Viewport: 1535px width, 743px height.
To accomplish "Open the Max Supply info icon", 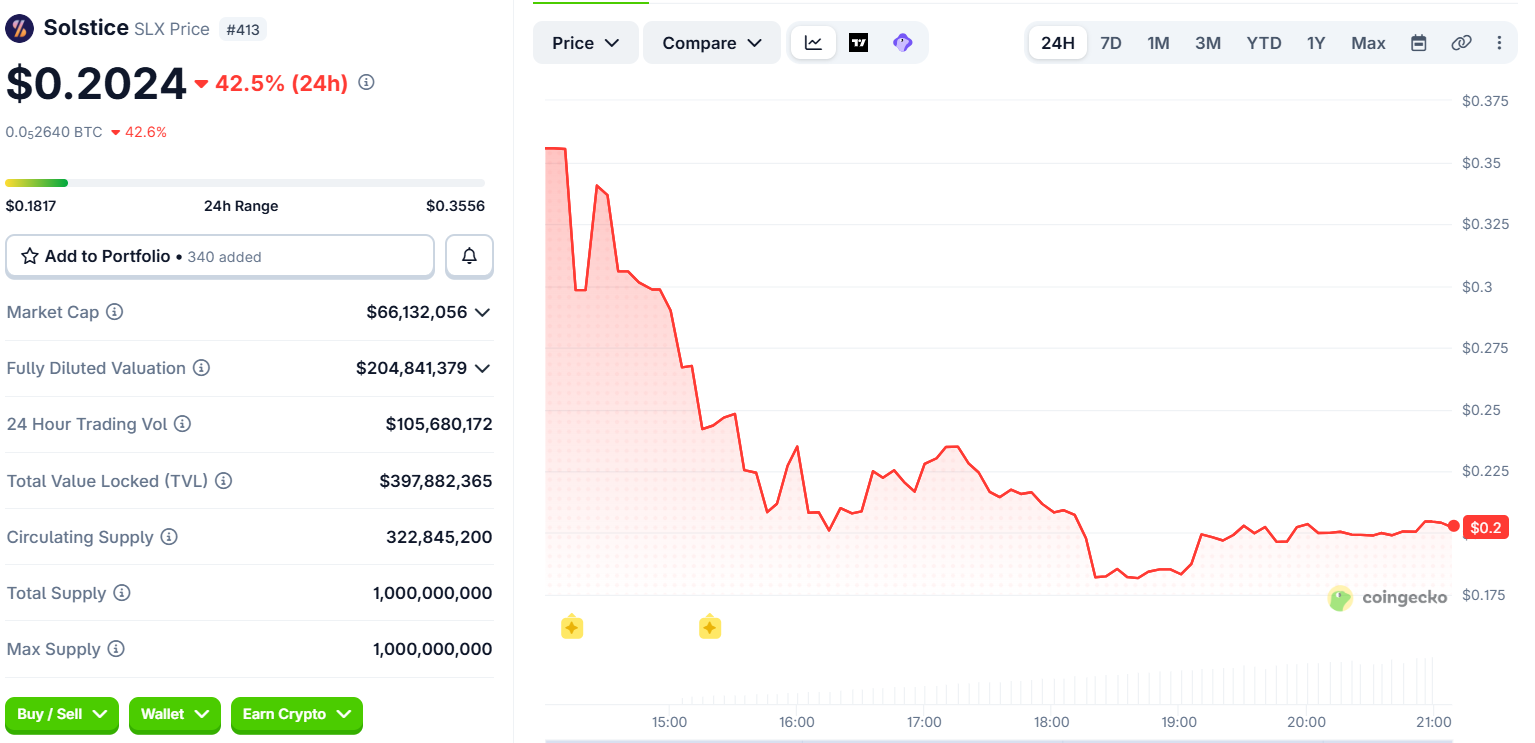I will (x=116, y=649).
